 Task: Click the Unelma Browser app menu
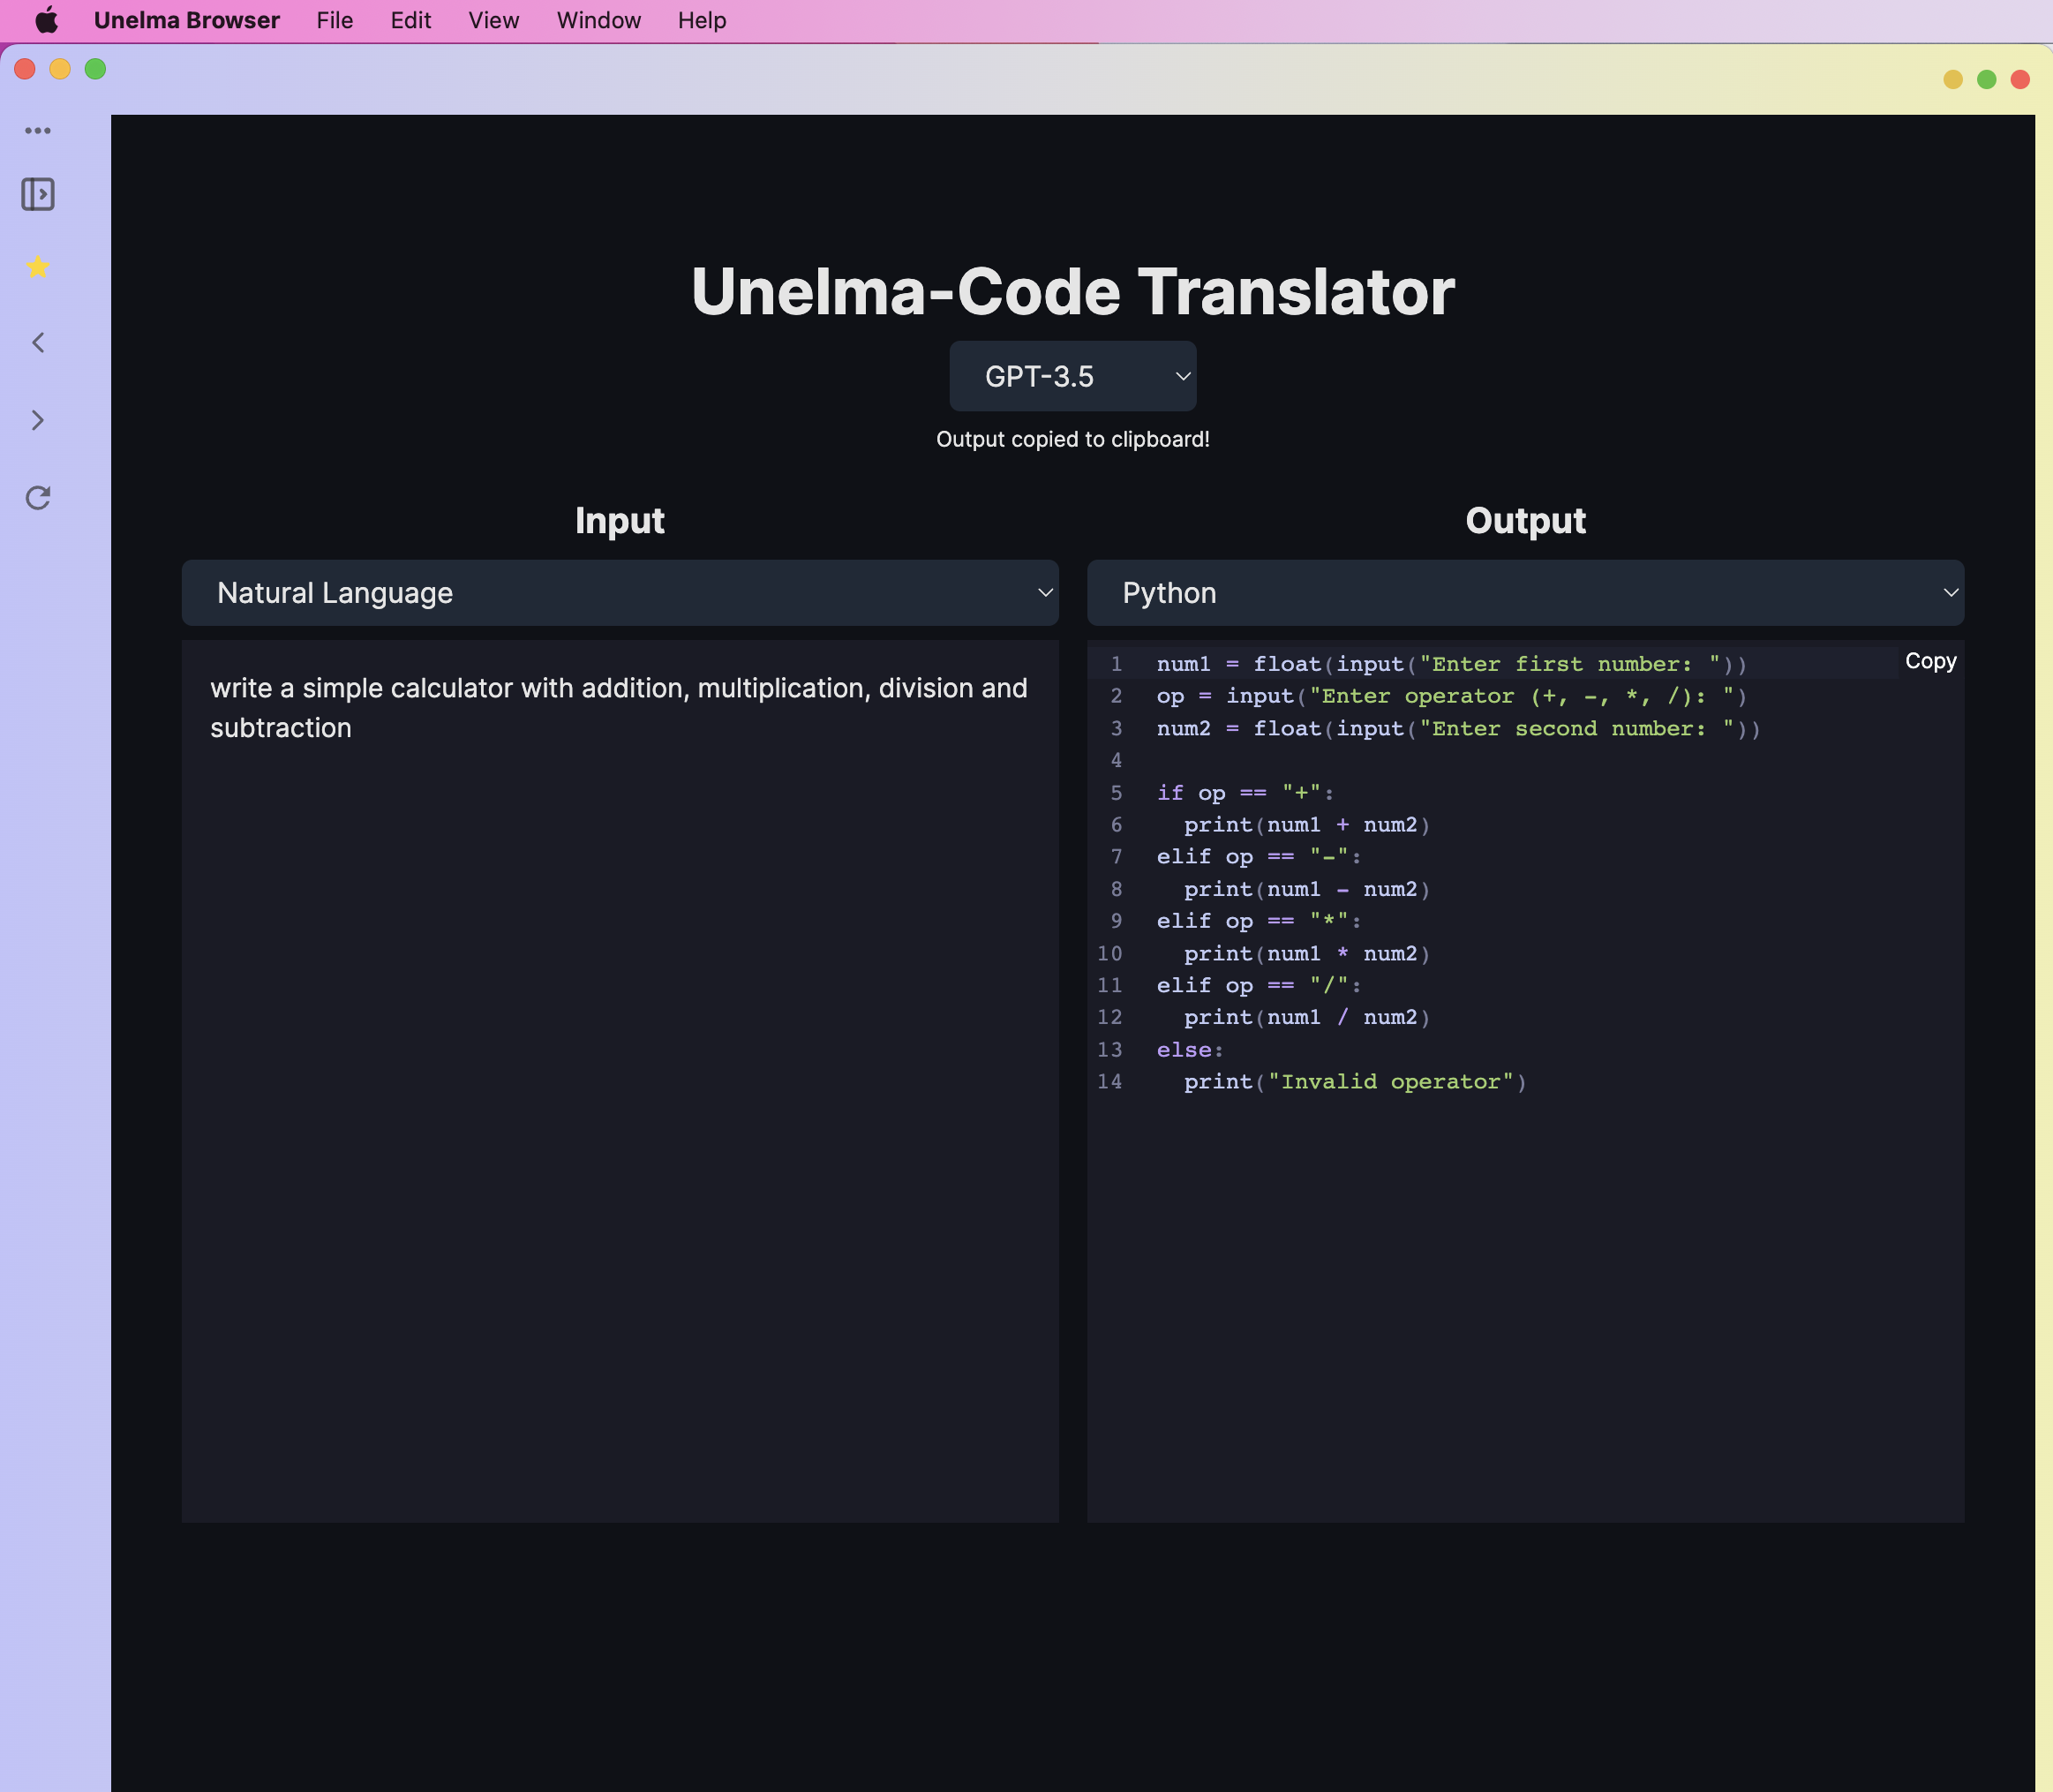point(186,20)
